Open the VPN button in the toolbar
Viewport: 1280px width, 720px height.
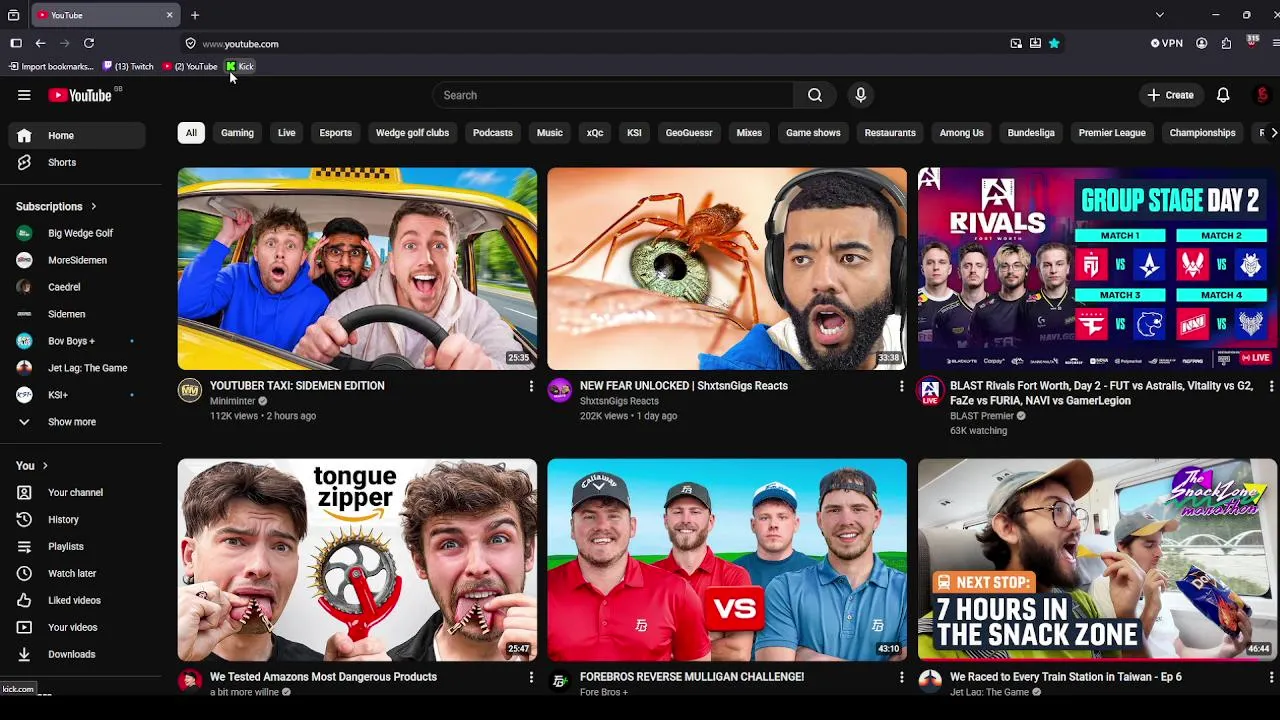[x=1166, y=43]
